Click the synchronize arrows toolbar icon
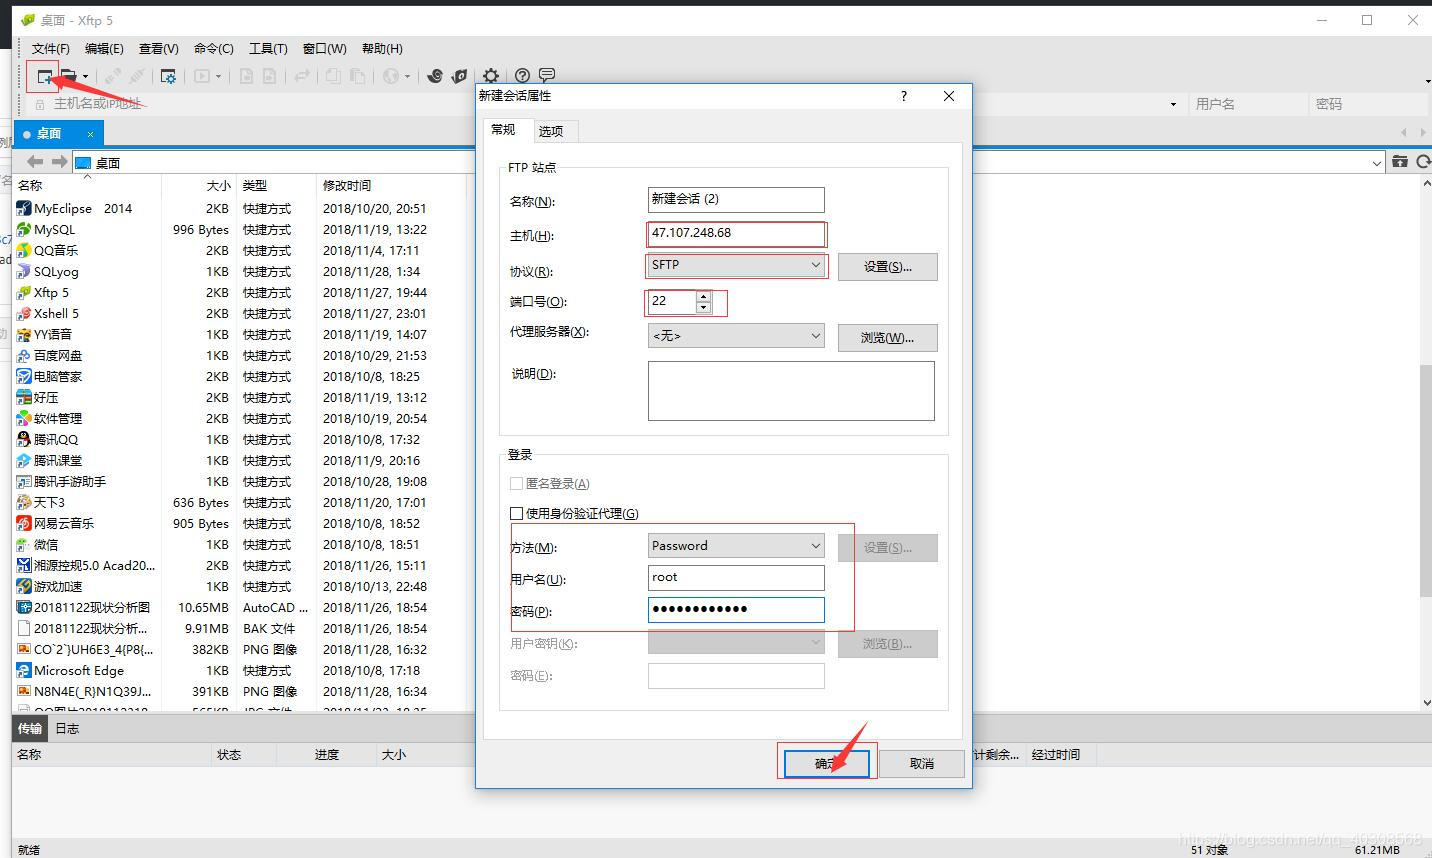Image resolution: width=1432 pixels, height=858 pixels. (301, 76)
